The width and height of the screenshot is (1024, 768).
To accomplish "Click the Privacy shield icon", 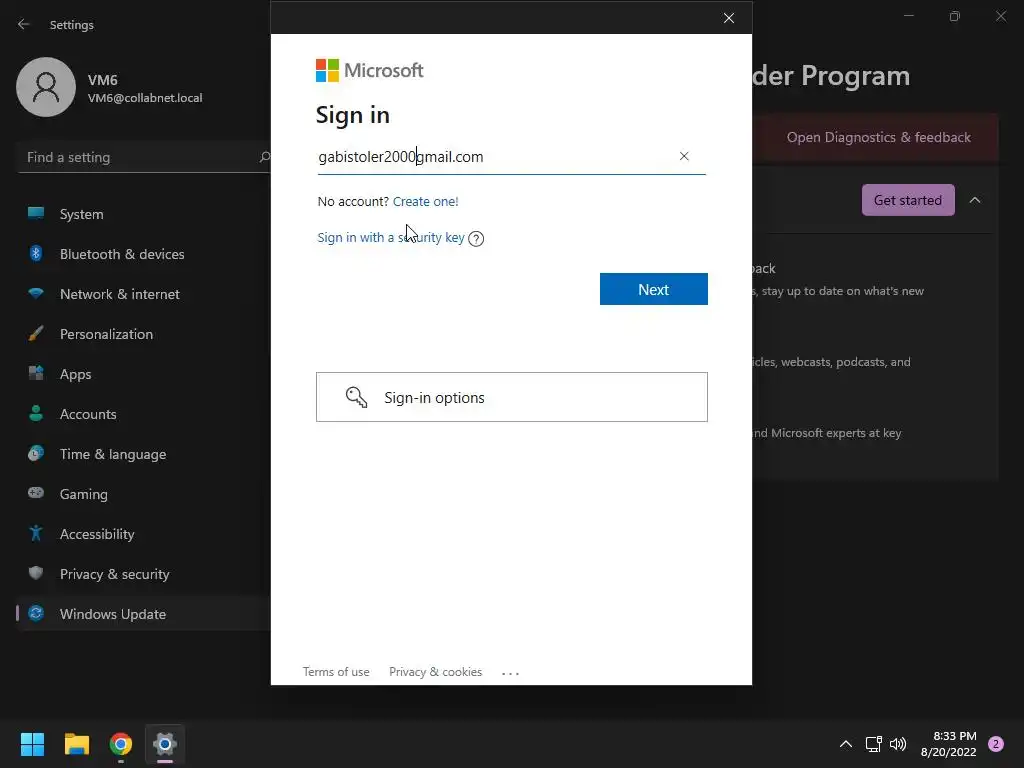I will click(36, 573).
